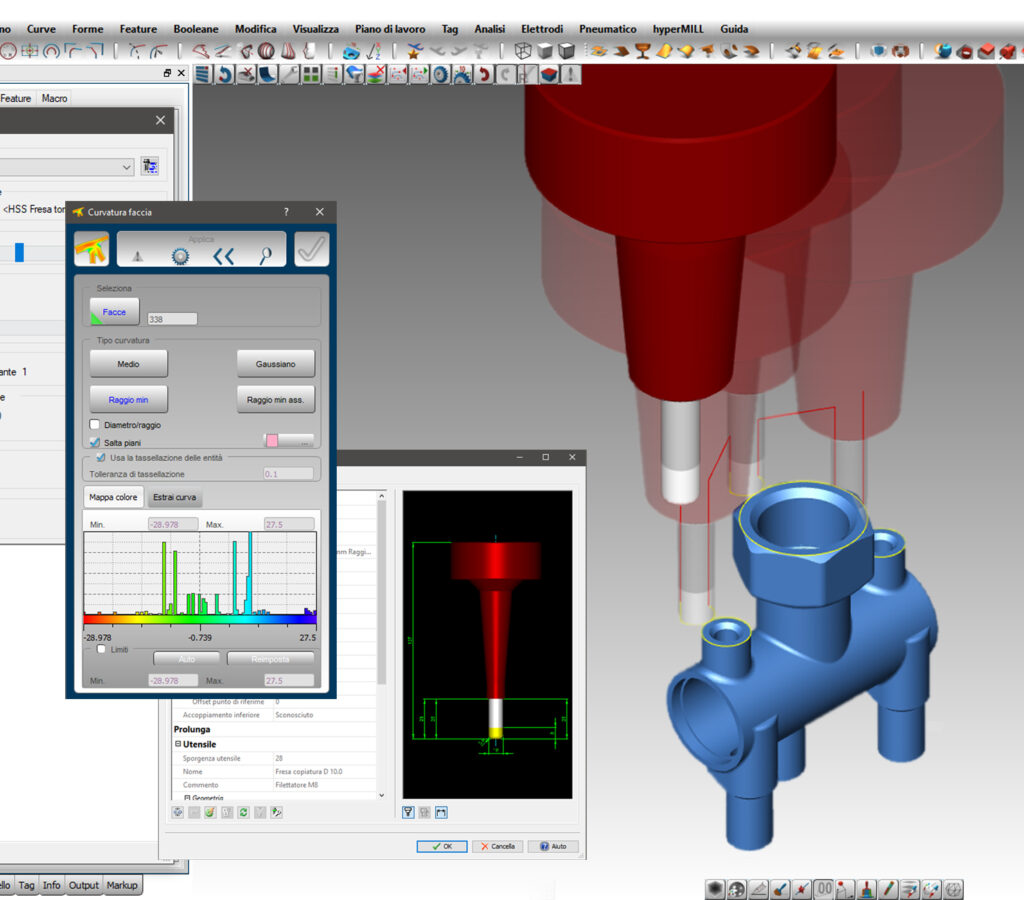Screen dimensions: 1024x900
Task: Click the filter funnel icon below tool preview
Action: pos(408,812)
